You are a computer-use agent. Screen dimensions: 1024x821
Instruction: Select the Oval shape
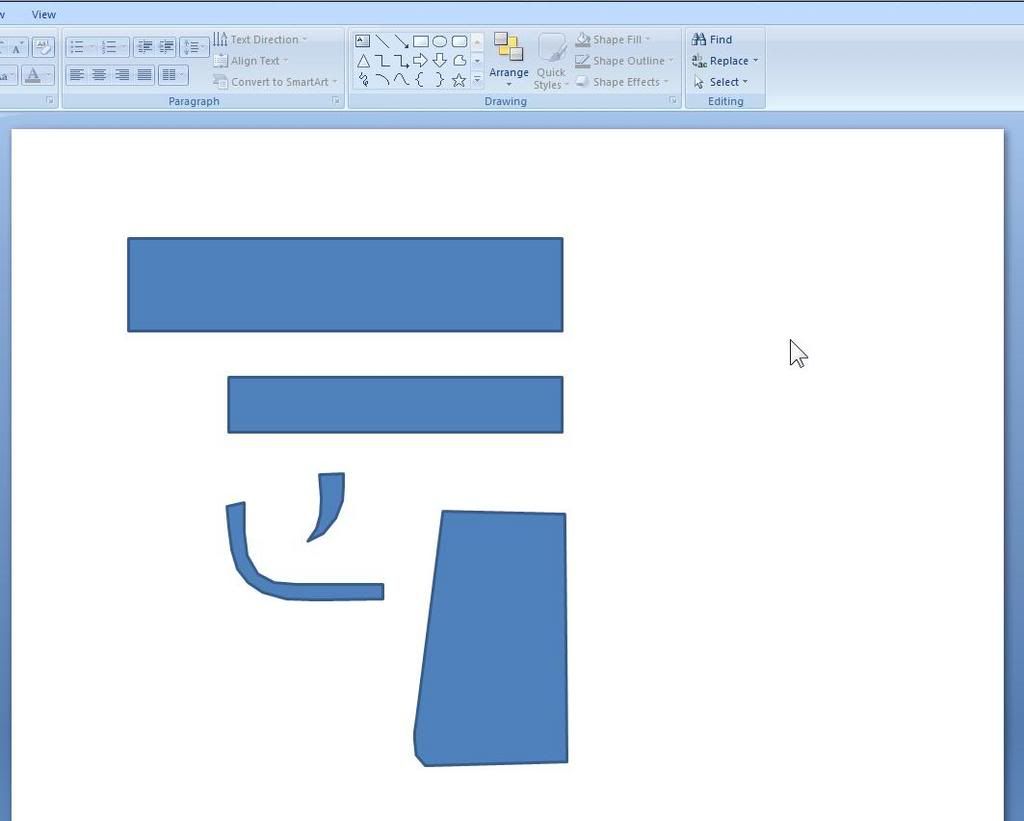click(x=440, y=41)
